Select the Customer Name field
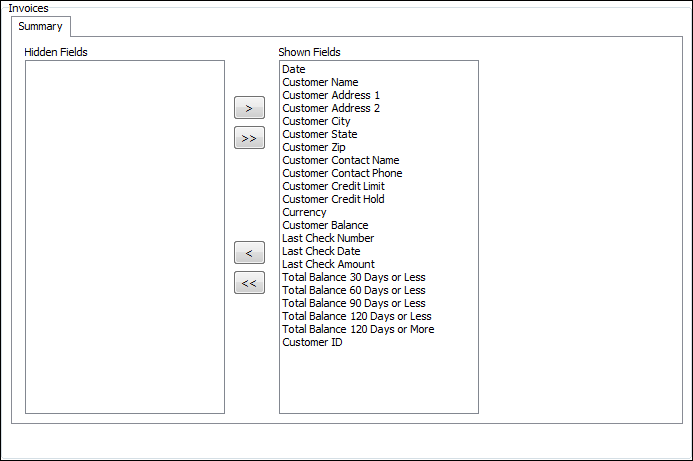Screen dimensions: 693x461 pyautogui.click(x=320, y=82)
